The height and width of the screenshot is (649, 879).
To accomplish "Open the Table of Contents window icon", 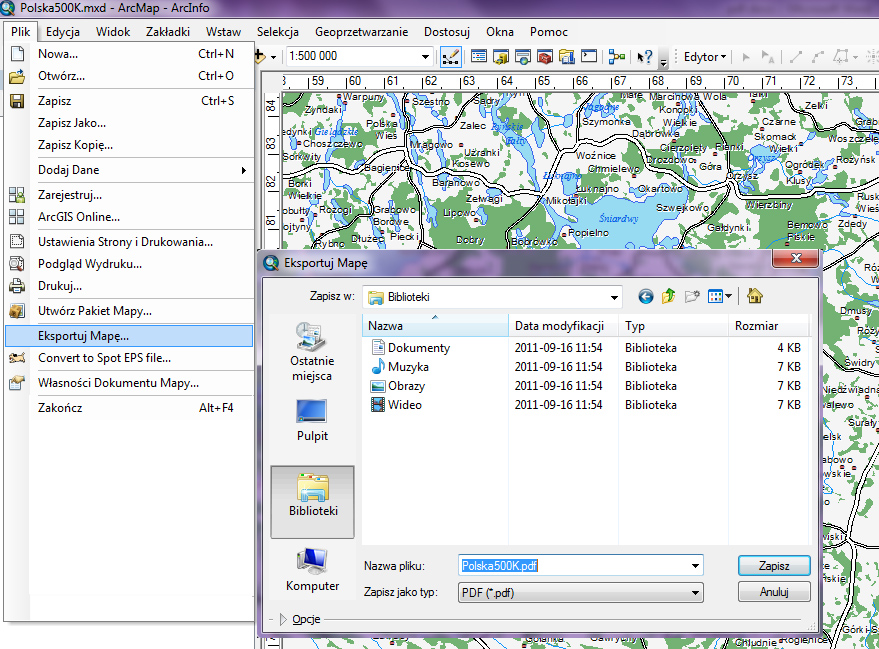I will point(479,57).
